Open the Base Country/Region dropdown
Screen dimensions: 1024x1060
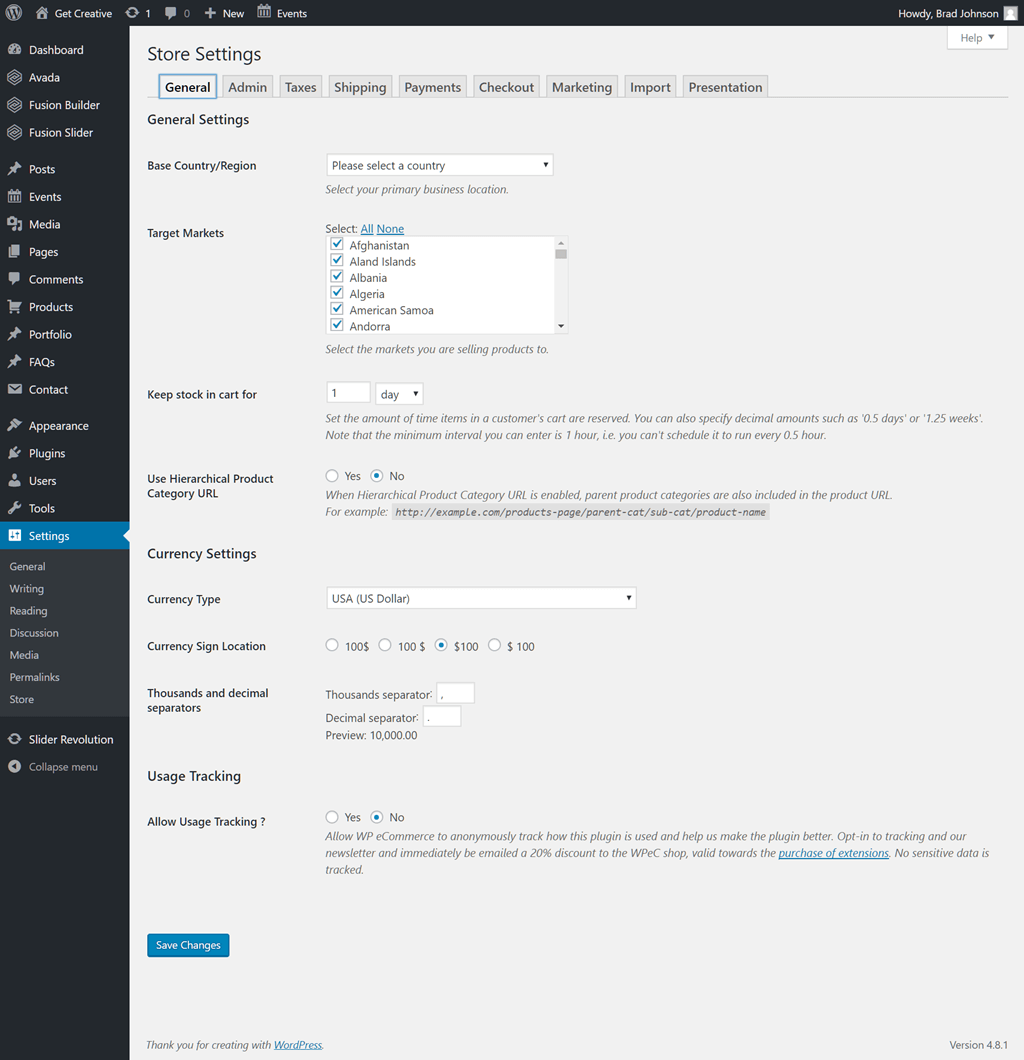coord(439,165)
